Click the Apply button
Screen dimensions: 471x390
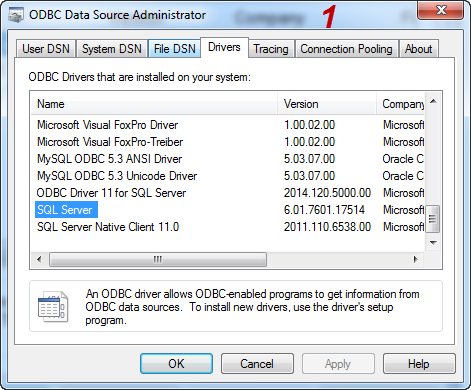pyautogui.click(x=338, y=364)
